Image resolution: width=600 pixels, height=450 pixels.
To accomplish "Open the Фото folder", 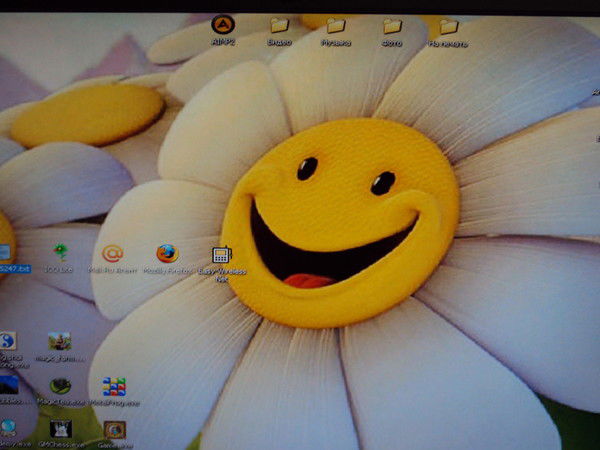I will click(x=393, y=25).
